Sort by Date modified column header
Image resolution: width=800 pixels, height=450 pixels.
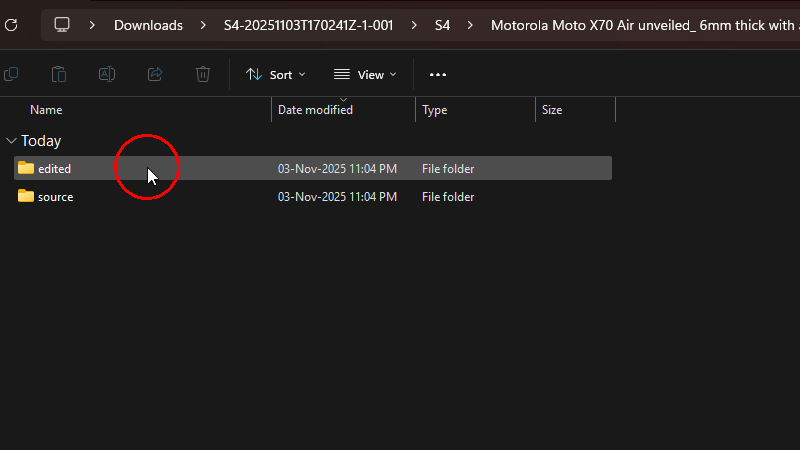[x=315, y=110]
